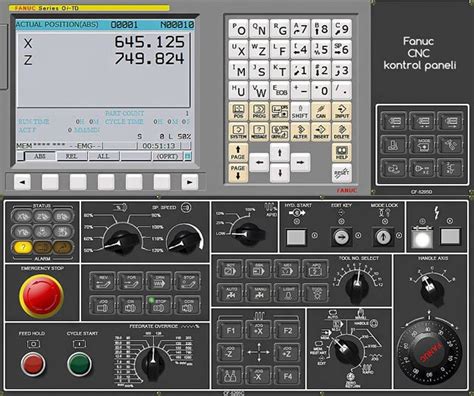Screen dimensions: 474x396
Task: Click the green CYCLE START button
Action: (79, 364)
